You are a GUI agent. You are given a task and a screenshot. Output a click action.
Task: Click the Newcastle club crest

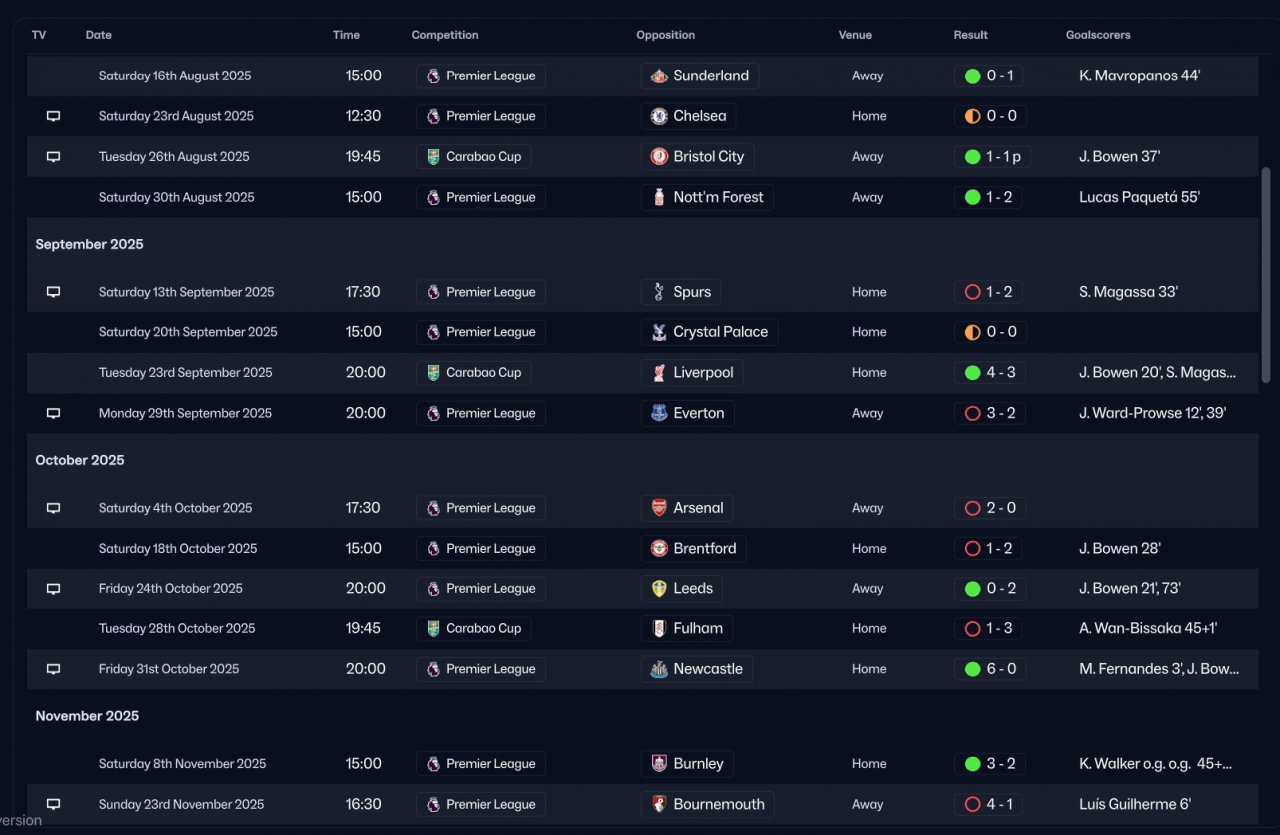(659, 669)
